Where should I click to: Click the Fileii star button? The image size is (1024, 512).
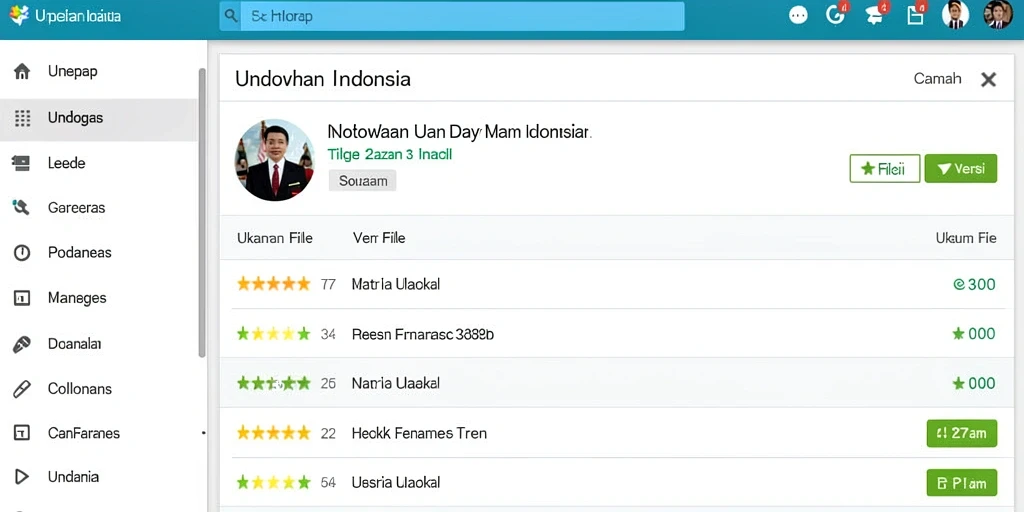click(x=885, y=168)
